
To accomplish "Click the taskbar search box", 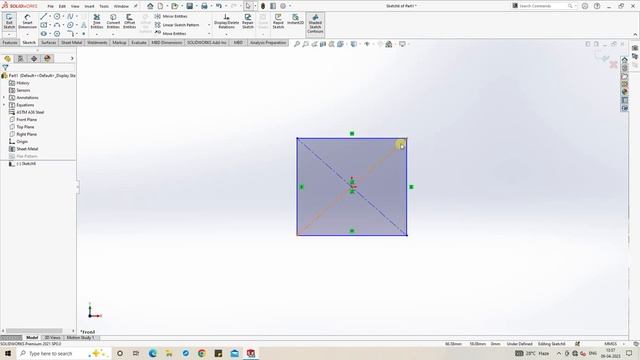I will tap(63, 353).
